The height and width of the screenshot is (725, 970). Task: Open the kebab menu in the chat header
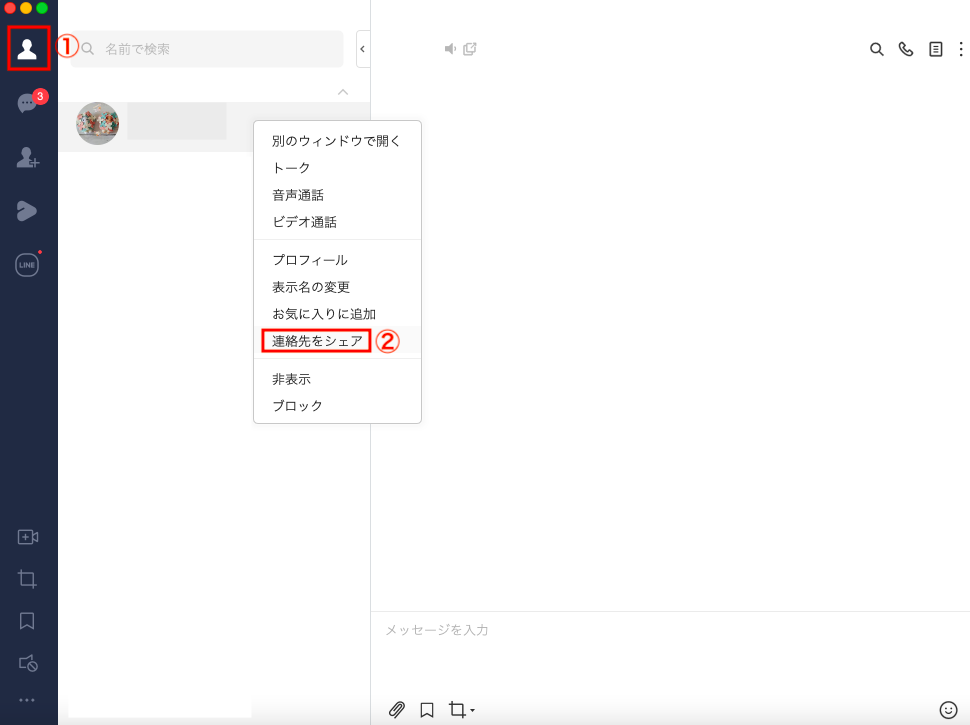click(x=962, y=48)
